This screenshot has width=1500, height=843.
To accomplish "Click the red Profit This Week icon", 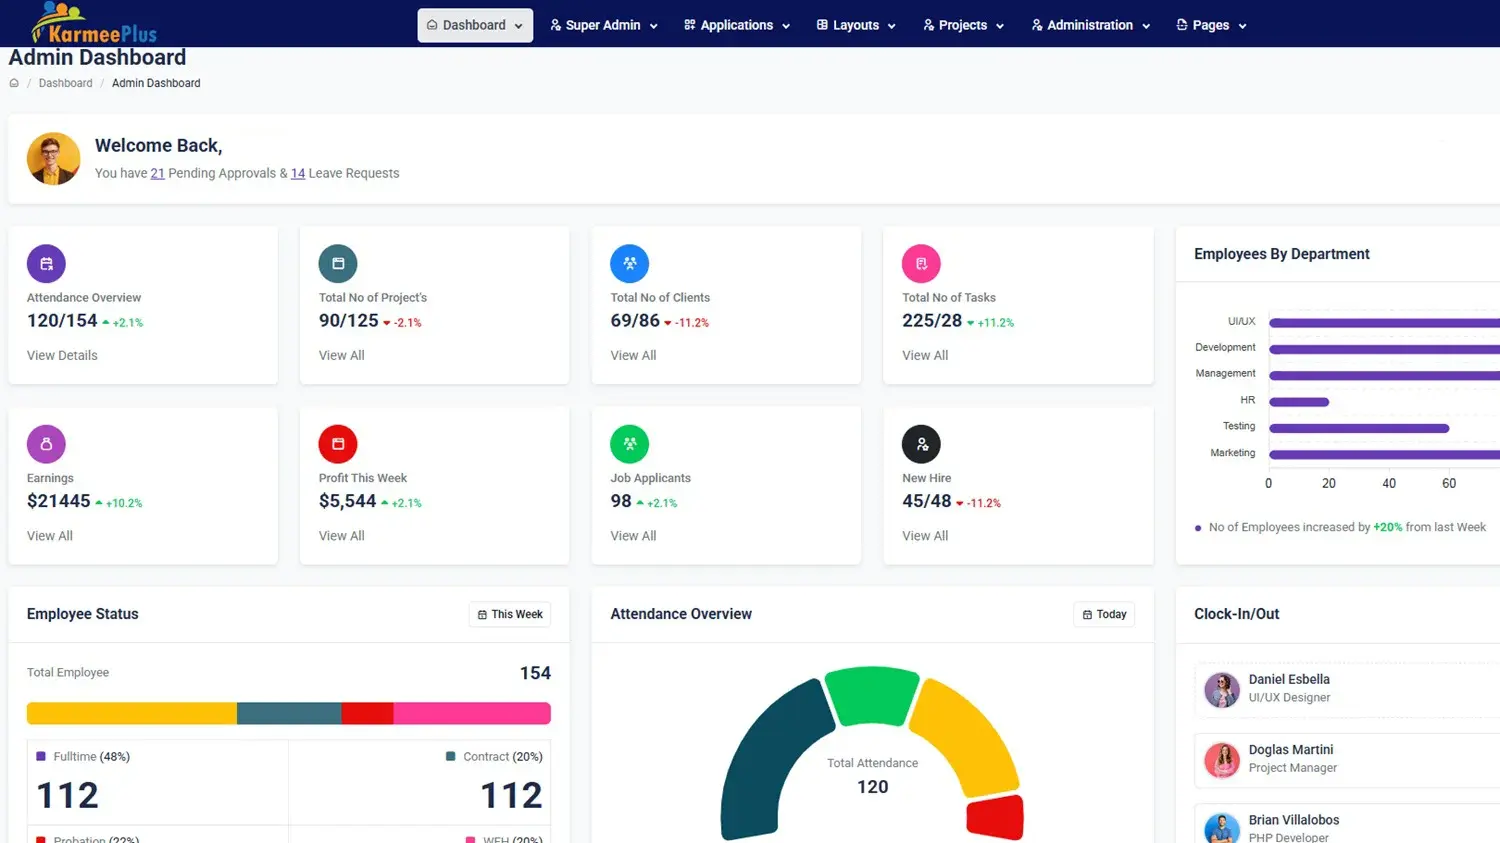I will click(x=338, y=444).
